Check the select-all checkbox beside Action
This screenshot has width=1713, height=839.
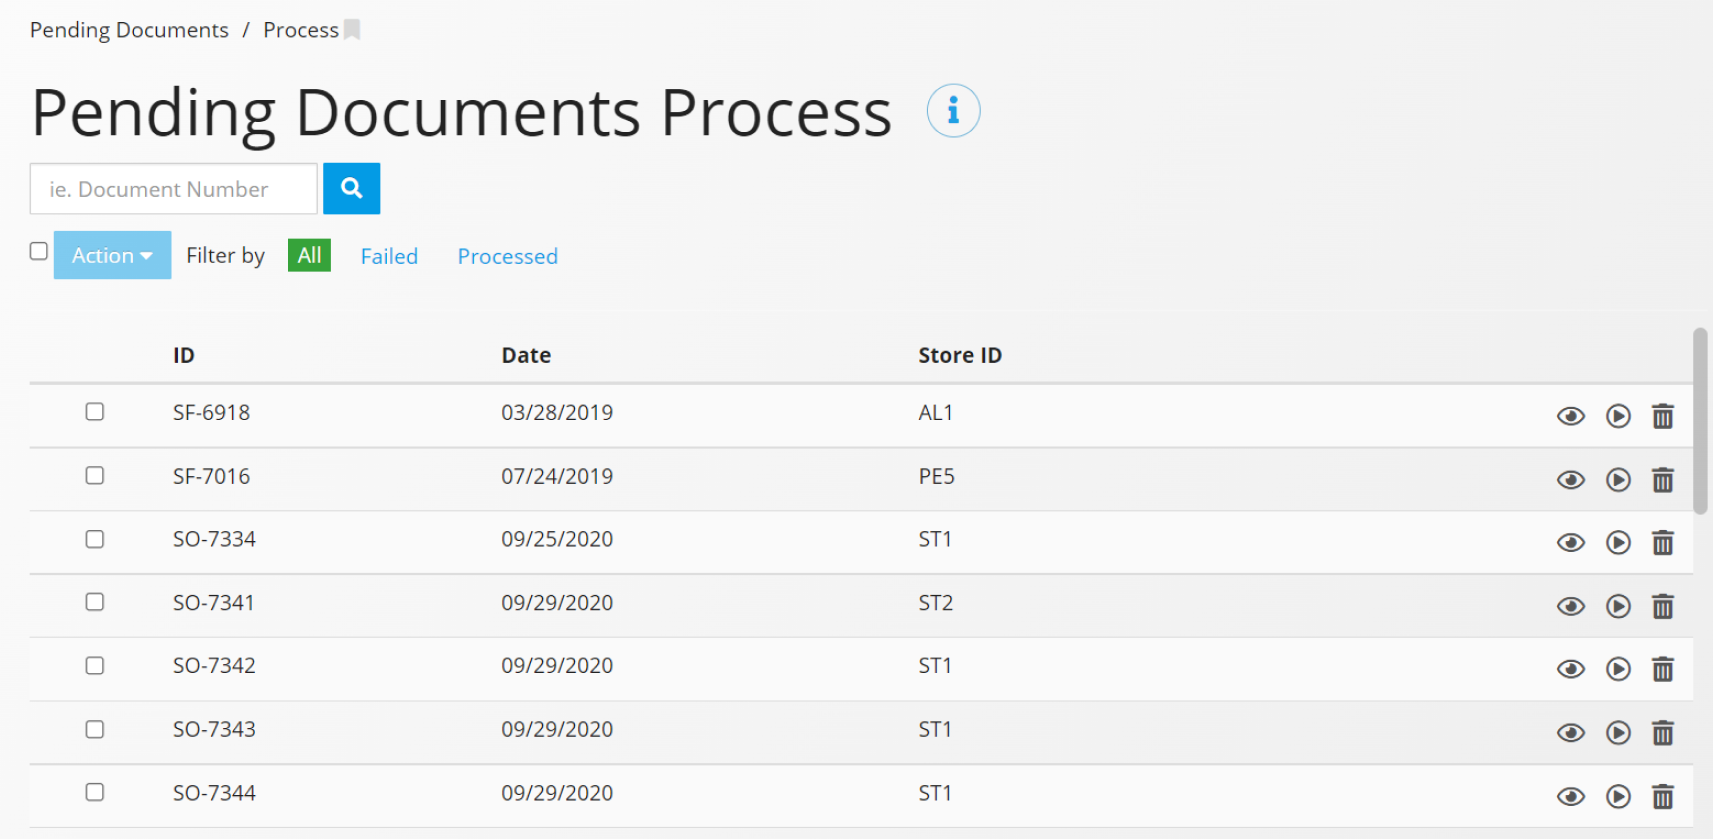(38, 252)
